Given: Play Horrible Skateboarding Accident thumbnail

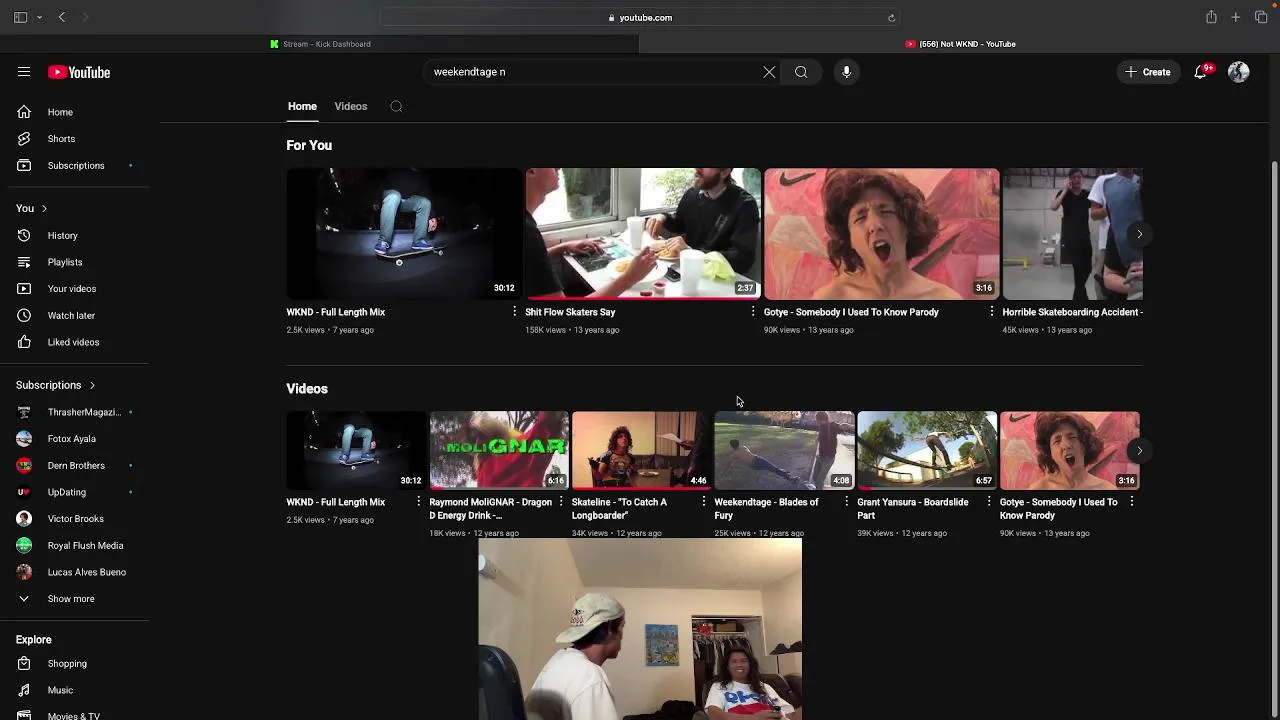Looking at the screenshot, I should [x=1073, y=234].
